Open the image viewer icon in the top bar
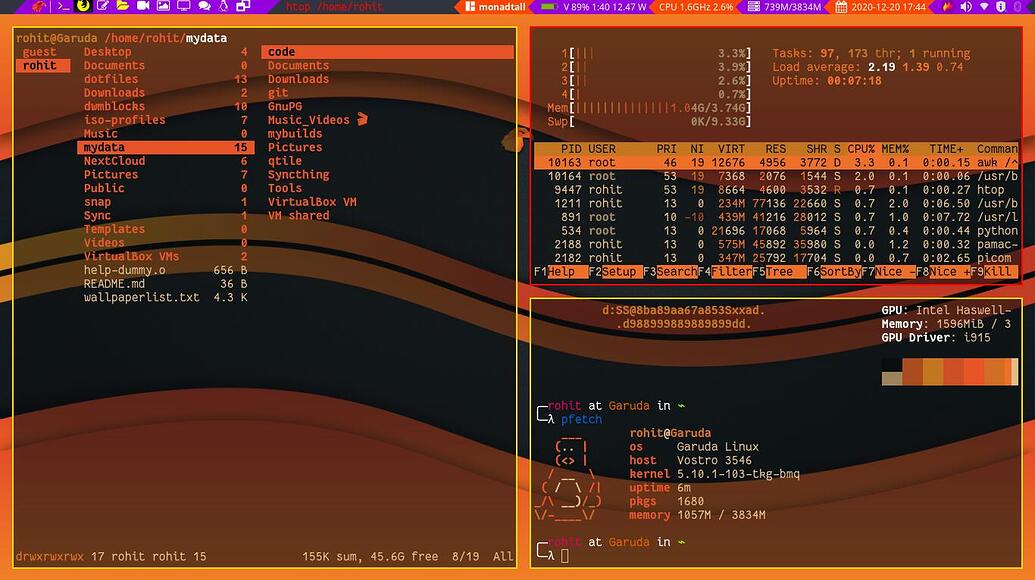The height and width of the screenshot is (580, 1035). tap(163, 7)
